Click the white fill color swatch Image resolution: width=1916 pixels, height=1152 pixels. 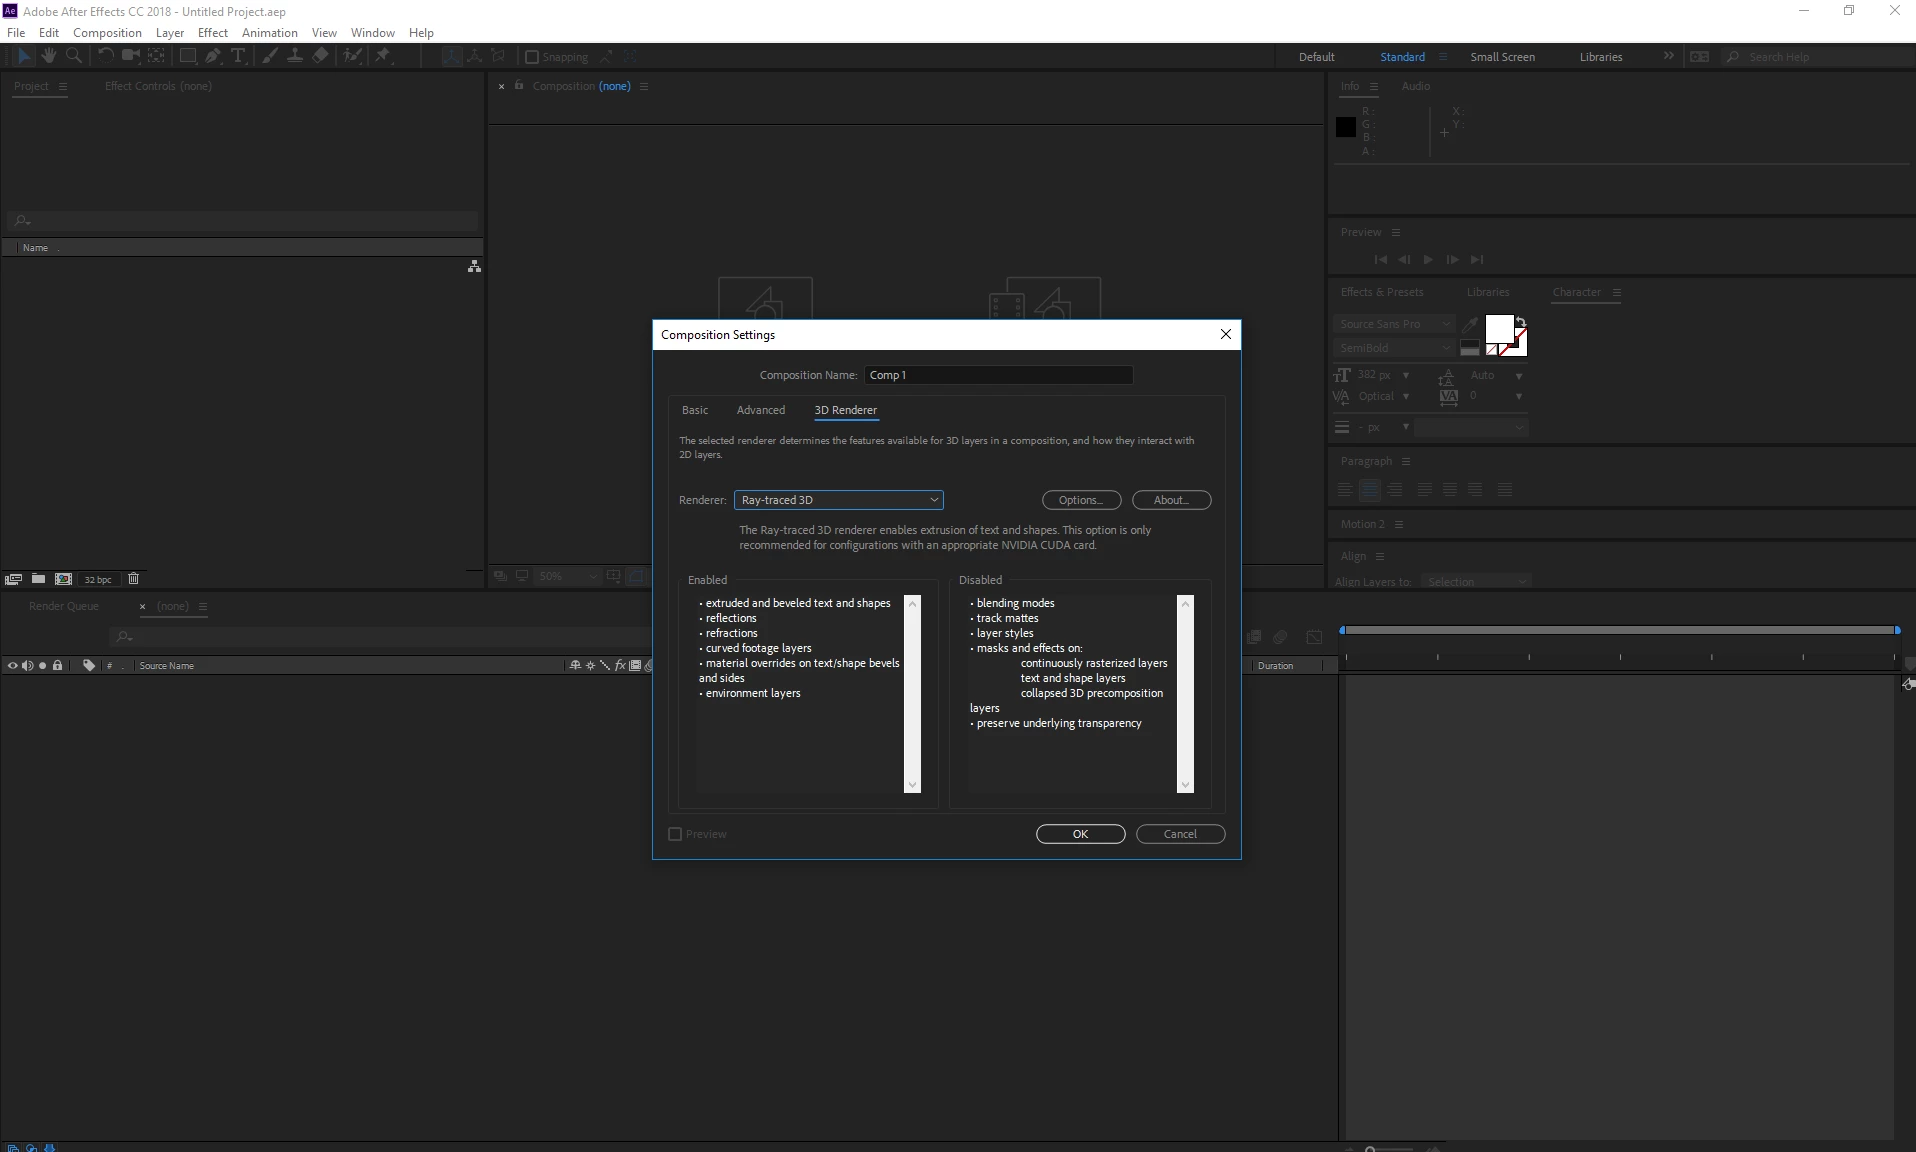coord(1499,328)
